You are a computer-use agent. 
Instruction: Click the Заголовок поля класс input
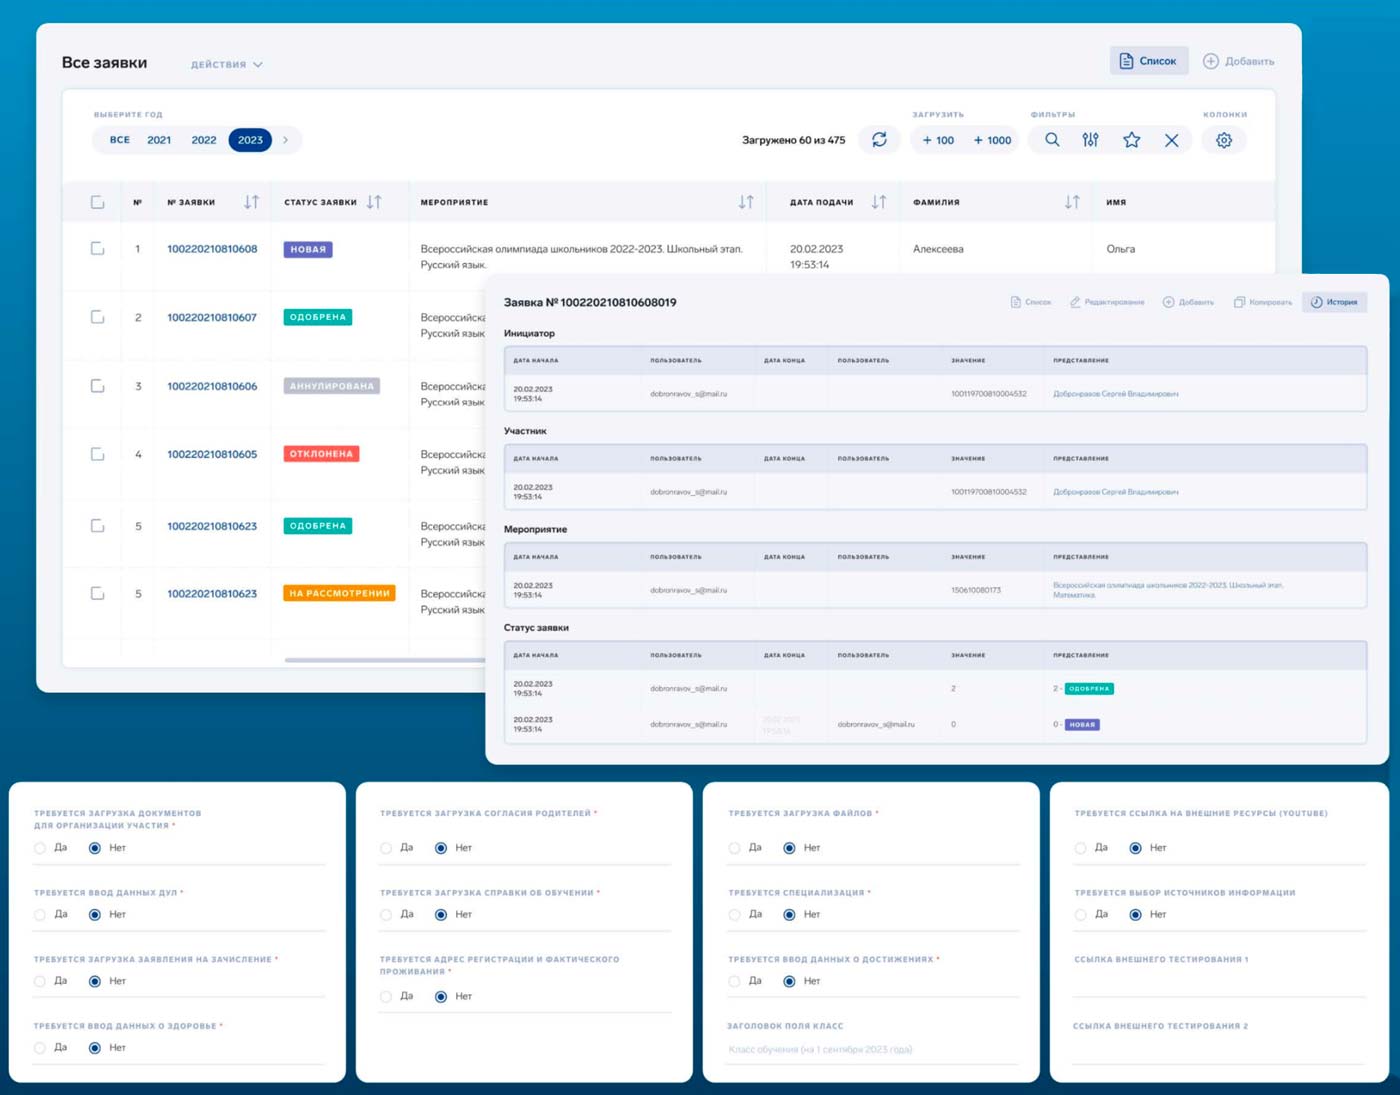click(x=873, y=1050)
